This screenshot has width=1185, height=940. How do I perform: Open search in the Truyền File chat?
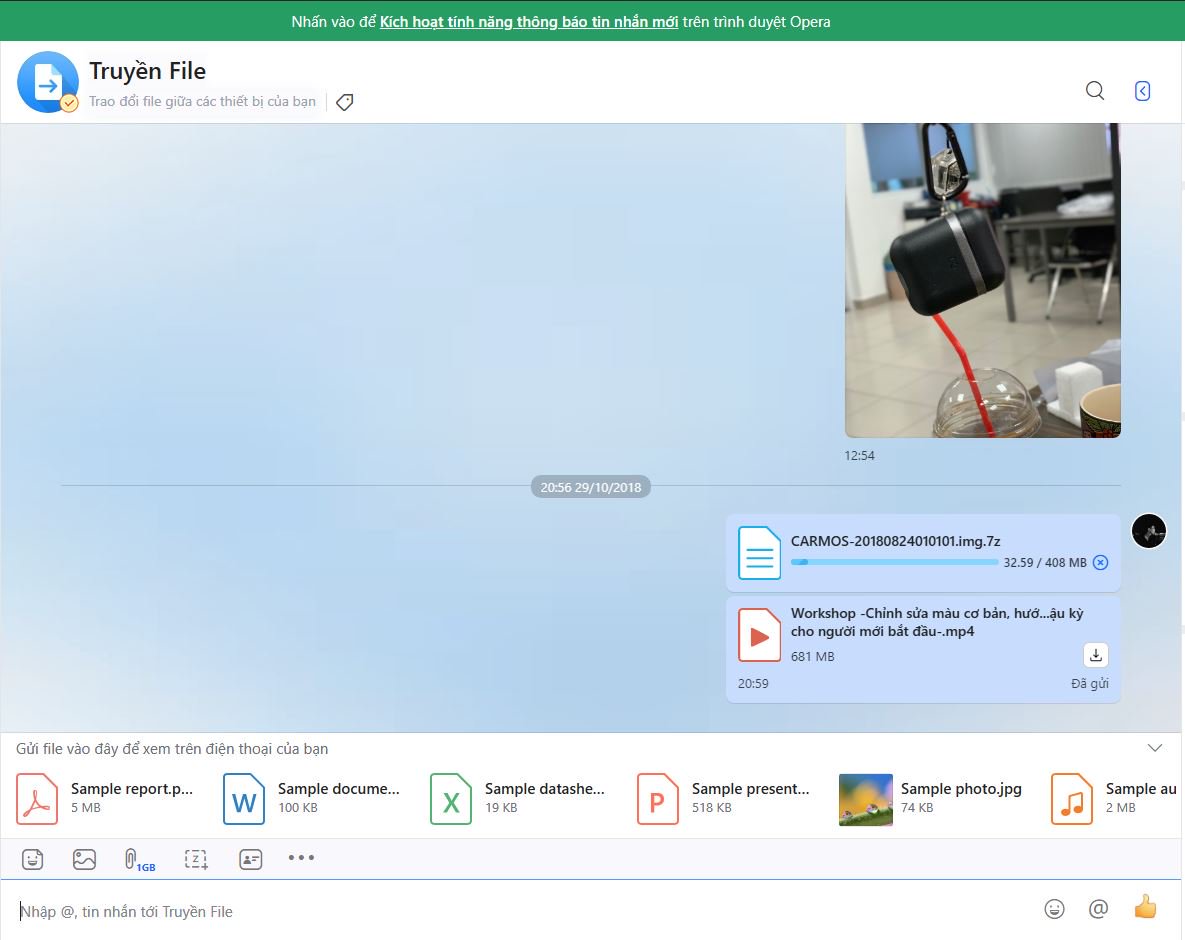[x=1094, y=90]
